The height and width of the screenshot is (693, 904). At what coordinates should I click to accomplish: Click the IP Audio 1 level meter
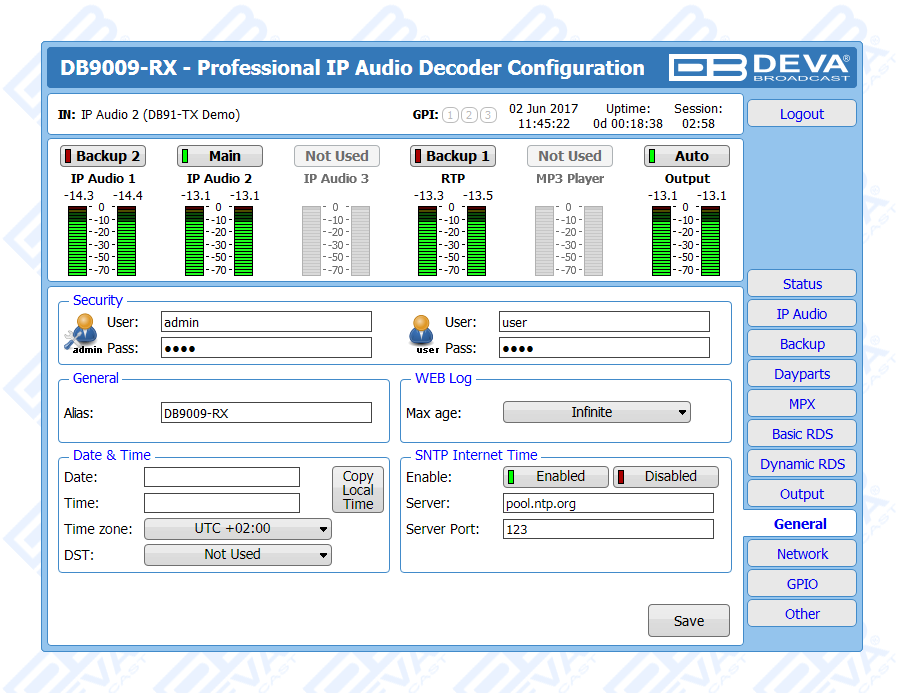pyautogui.click(x=103, y=240)
